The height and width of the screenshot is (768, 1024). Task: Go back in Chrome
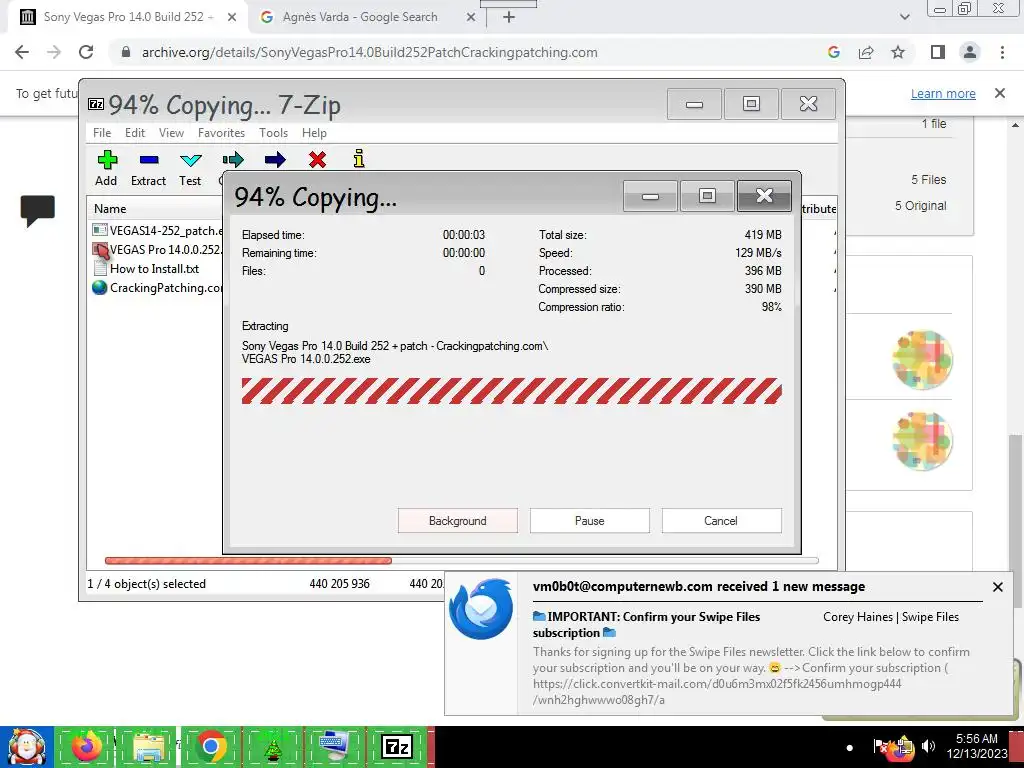22,52
